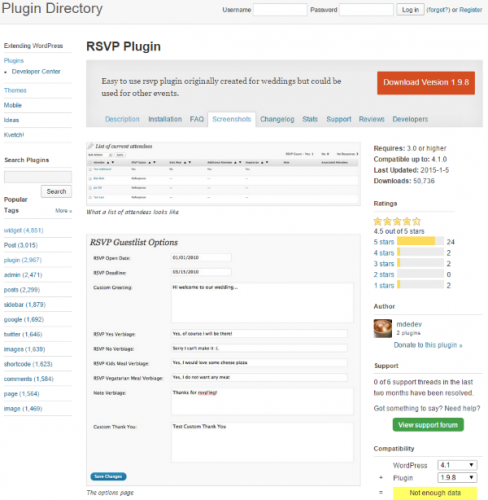Open the Reviews tab
Image resolution: width=488 pixels, height=500 pixels.
[x=372, y=119]
